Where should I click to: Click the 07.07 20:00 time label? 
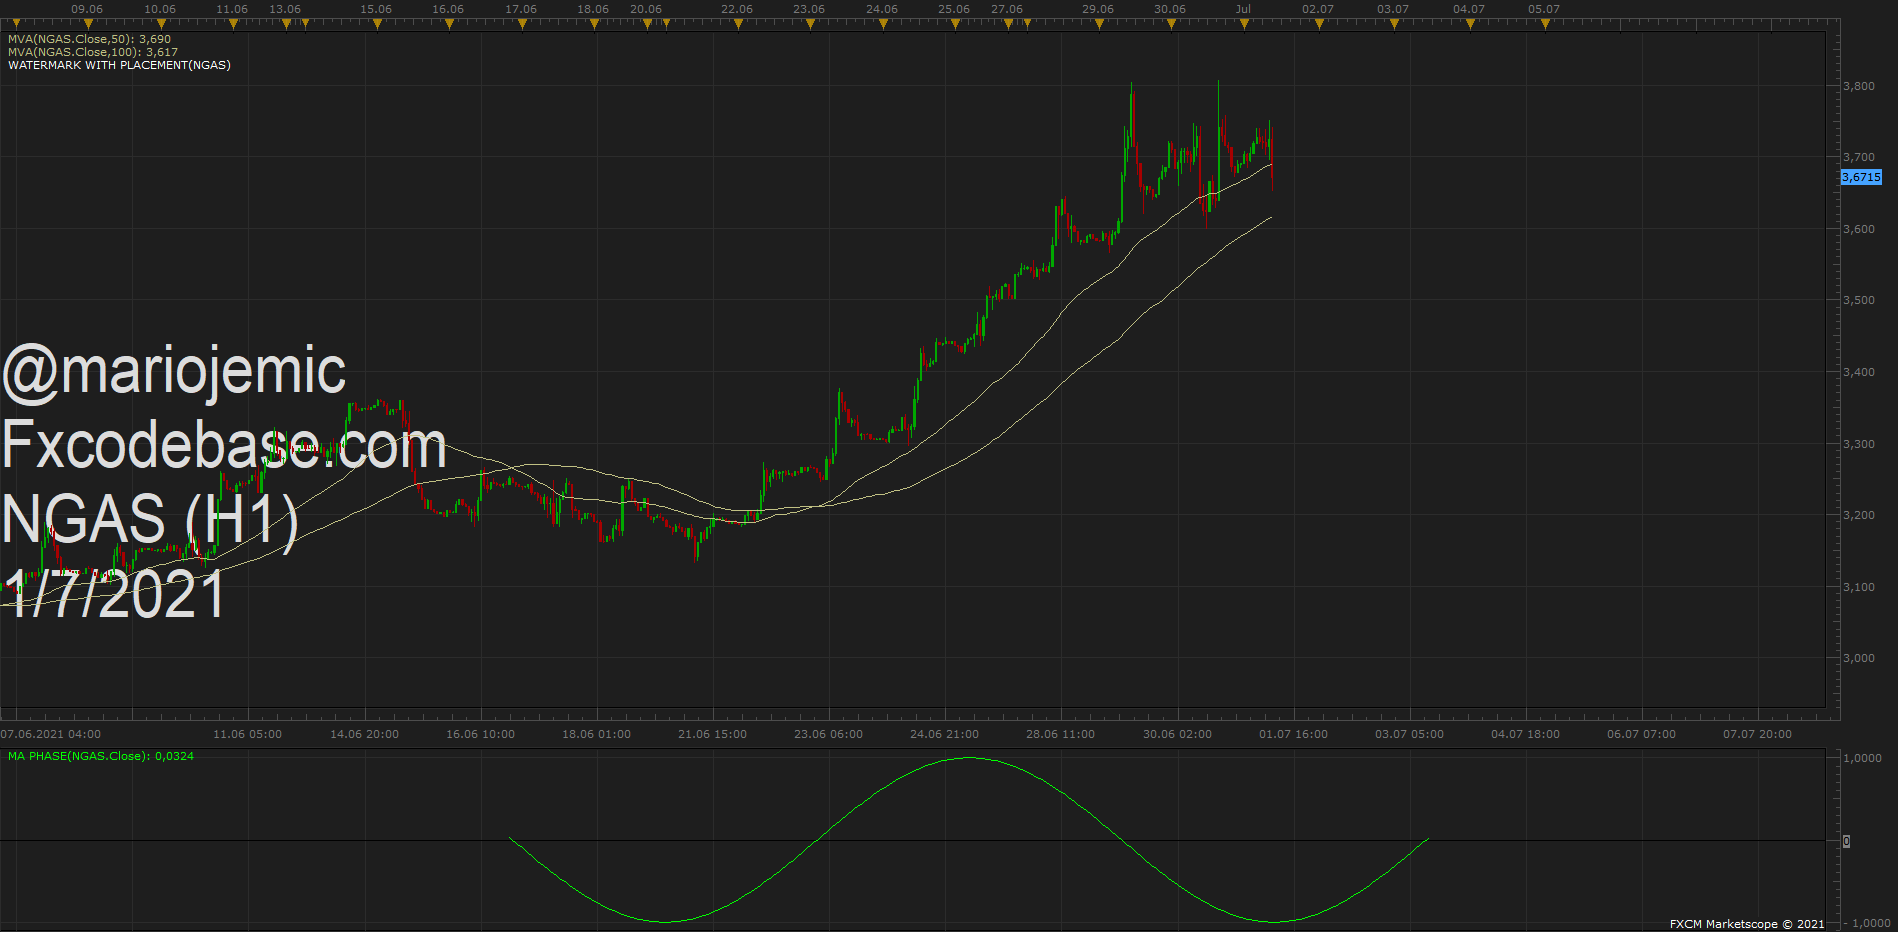[x=1757, y=734]
